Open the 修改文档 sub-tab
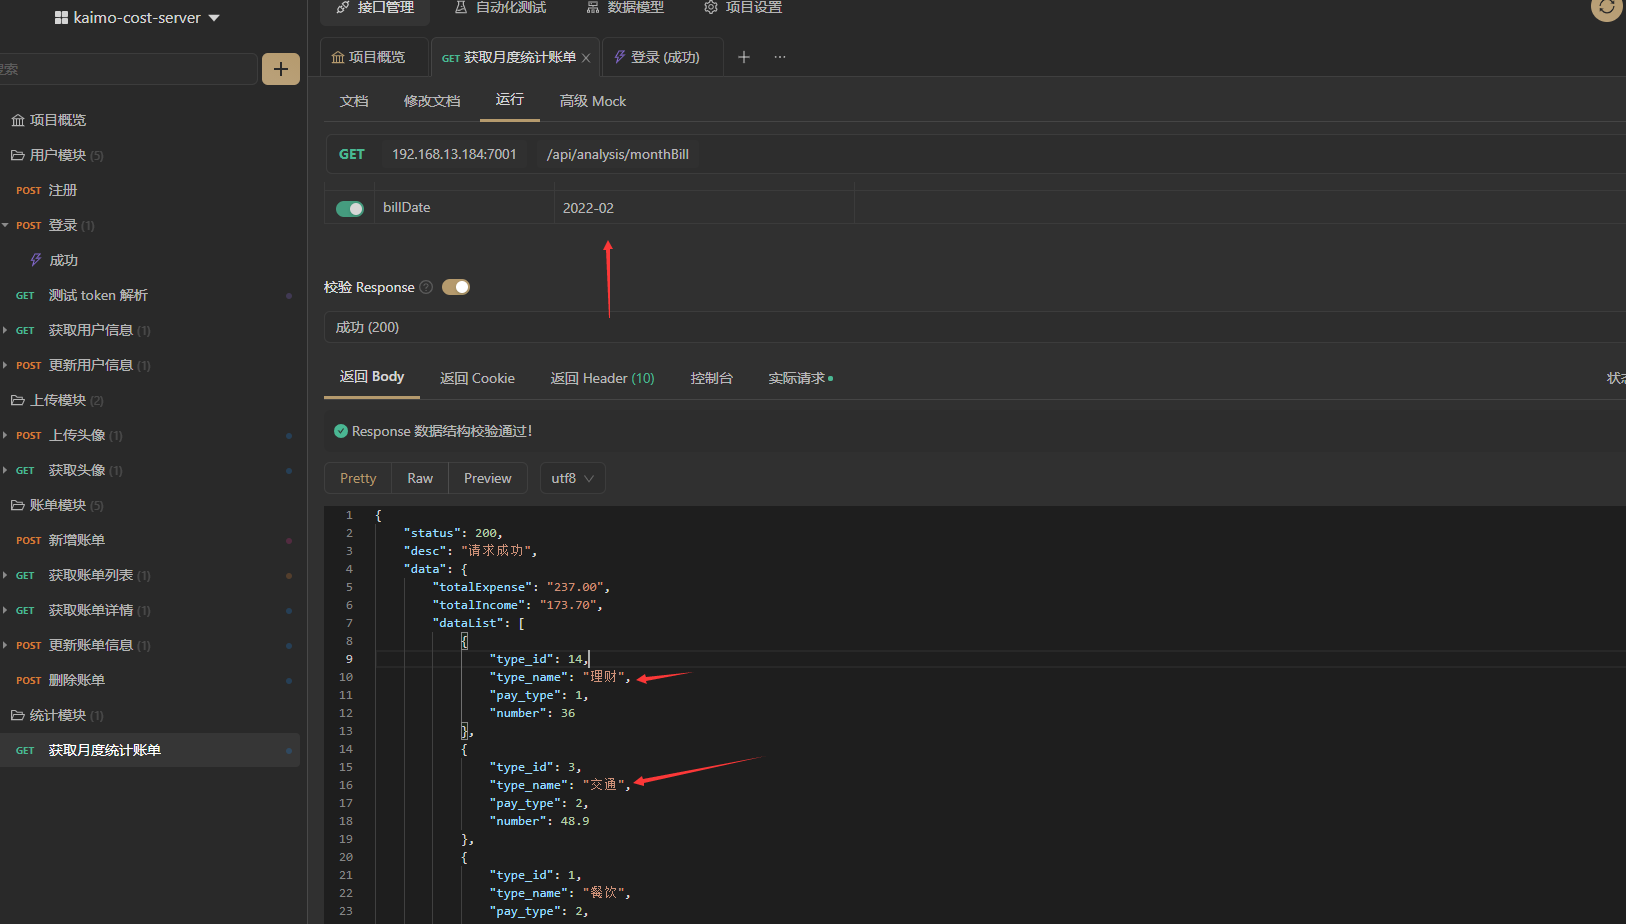Viewport: 1626px width, 924px height. coord(432,101)
